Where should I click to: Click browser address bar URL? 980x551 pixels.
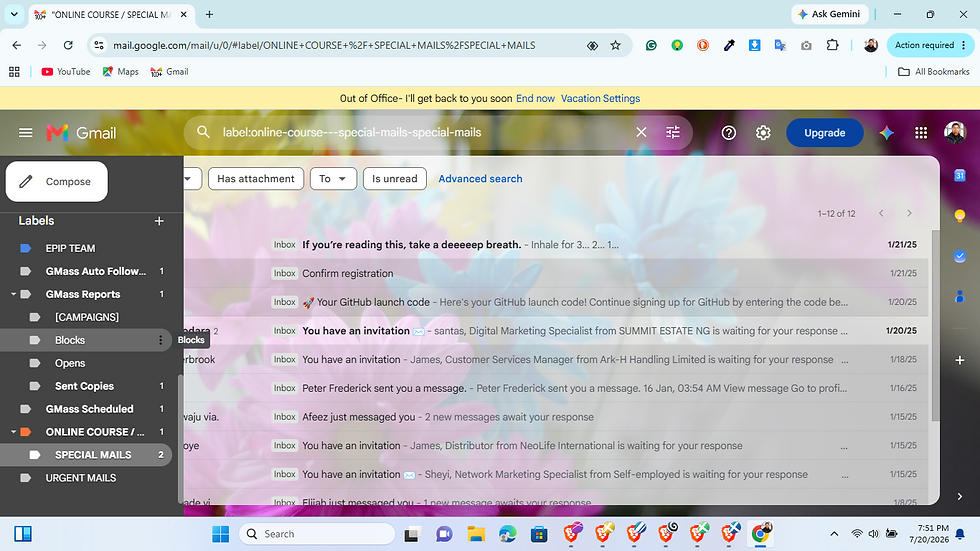(324, 45)
